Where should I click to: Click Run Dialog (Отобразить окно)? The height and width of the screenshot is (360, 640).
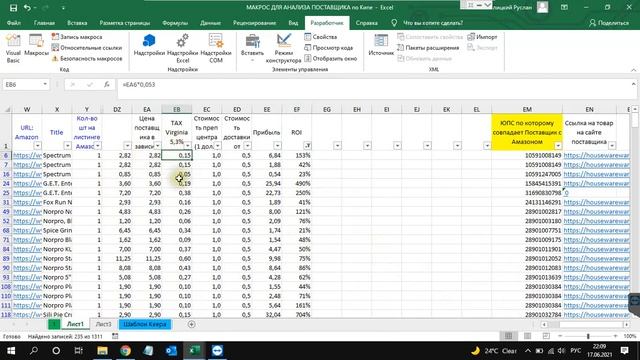(331, 59)
